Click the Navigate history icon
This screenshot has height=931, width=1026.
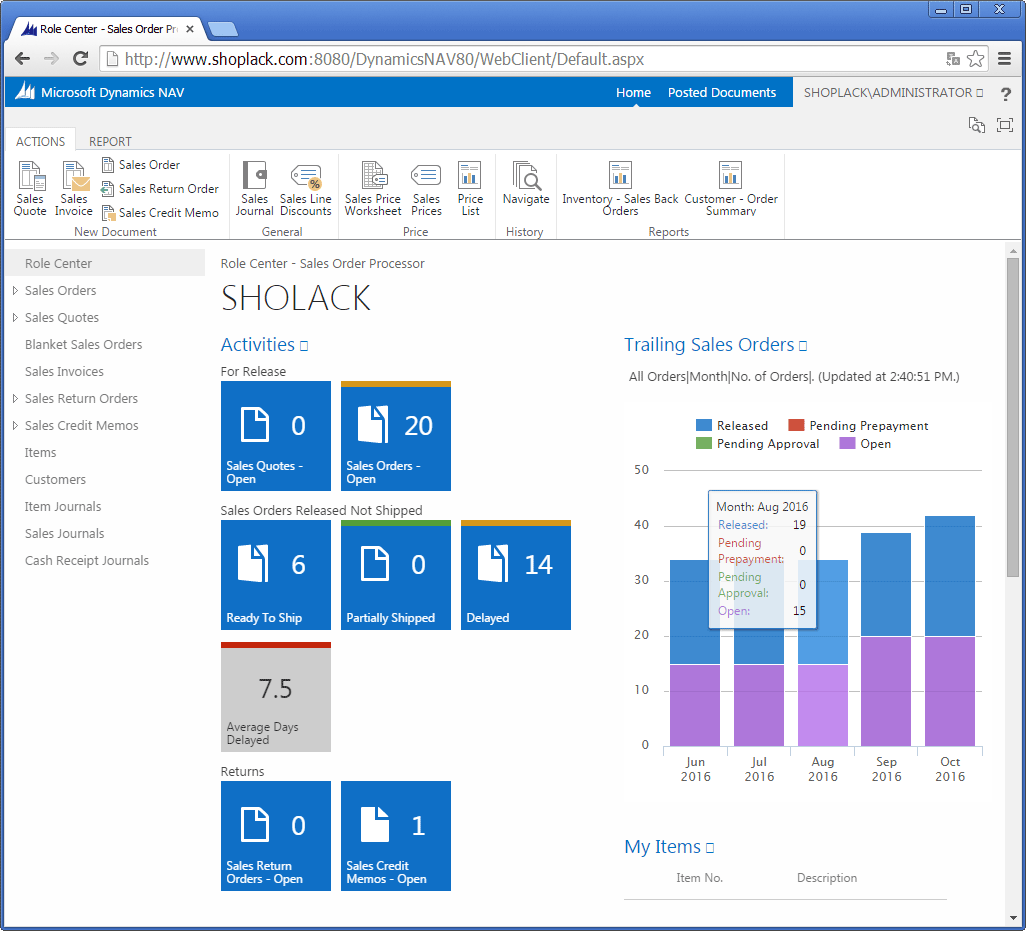526,176
